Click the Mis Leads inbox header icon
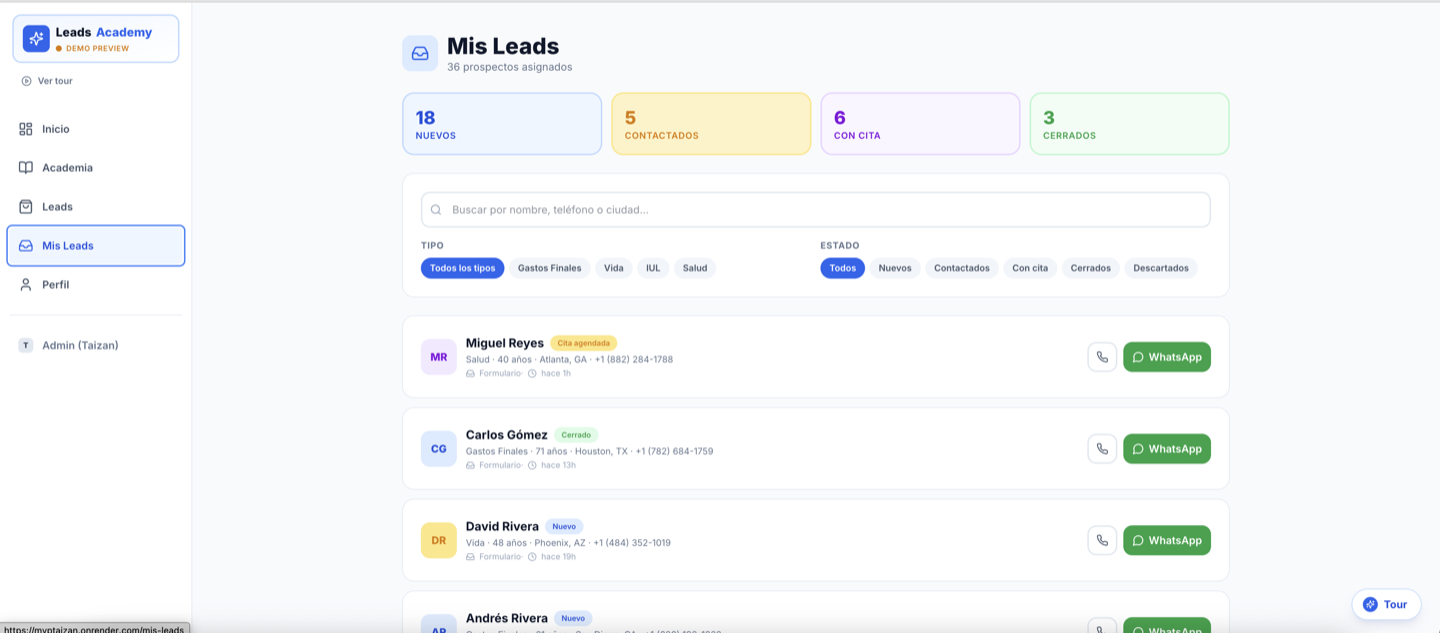1440x633 pixels. [420, 53]
